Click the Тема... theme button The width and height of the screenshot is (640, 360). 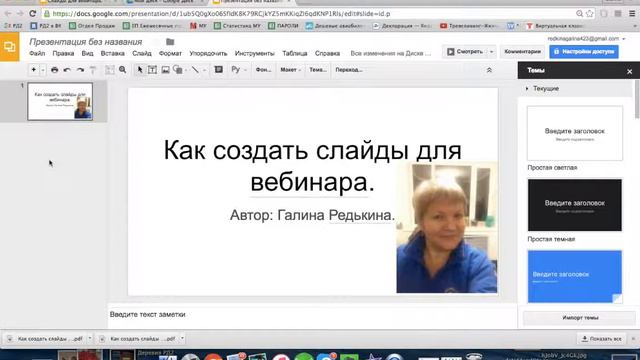[318, 70]
